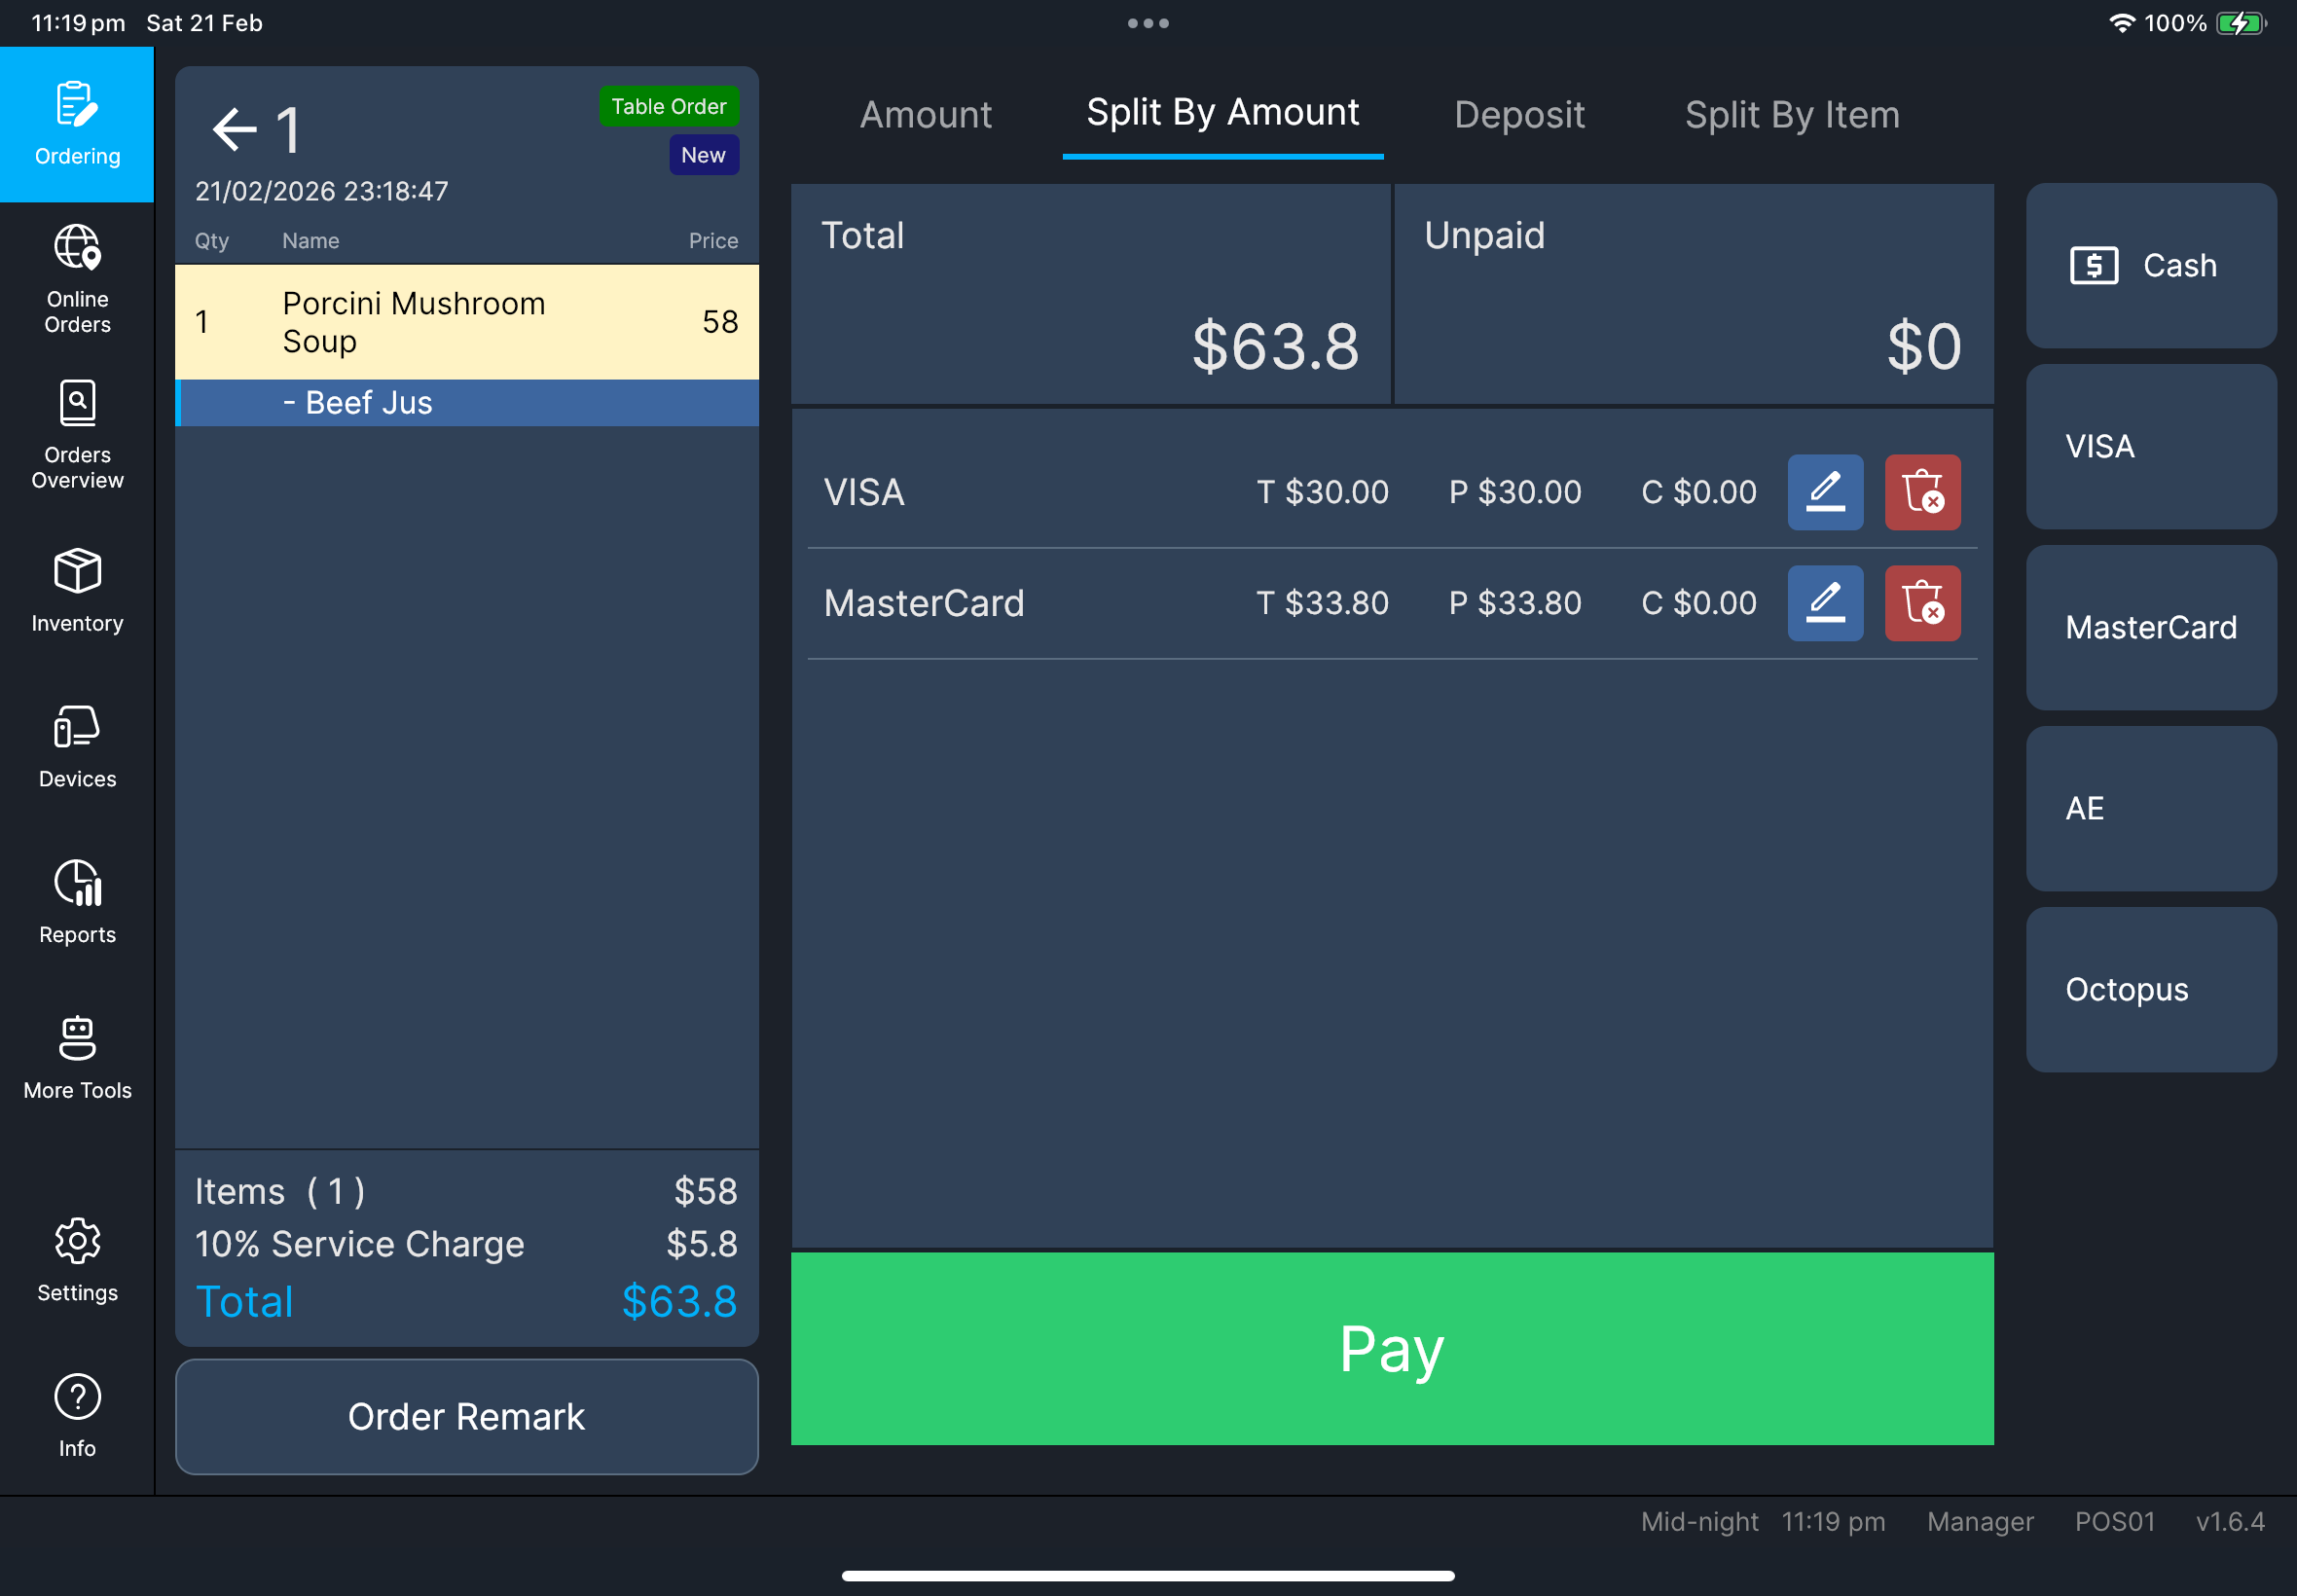Open the Split By Item tab
2297x1596 pixels.
[1790, 114]
